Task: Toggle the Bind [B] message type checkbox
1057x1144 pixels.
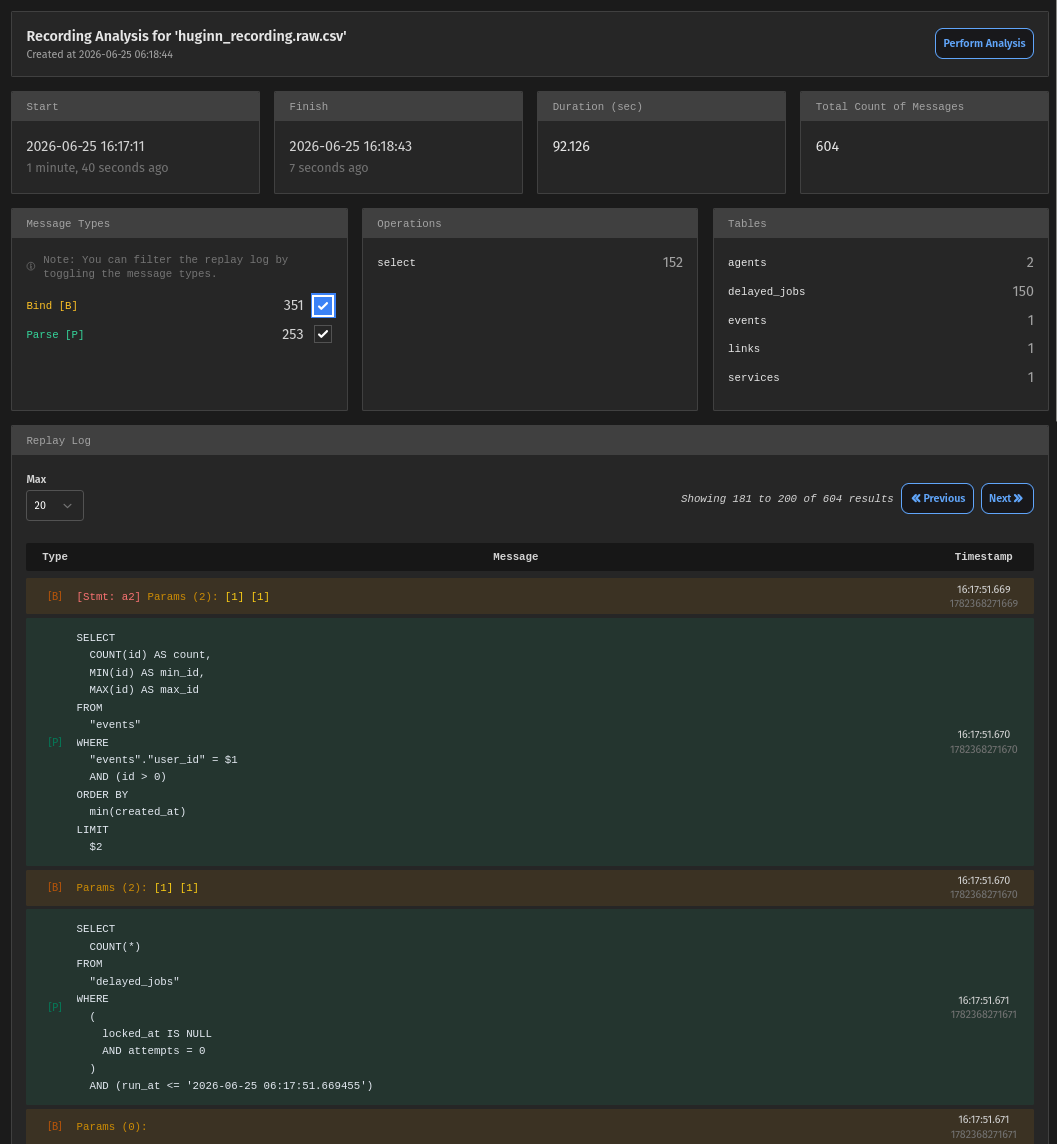Action: pos(322,306)
